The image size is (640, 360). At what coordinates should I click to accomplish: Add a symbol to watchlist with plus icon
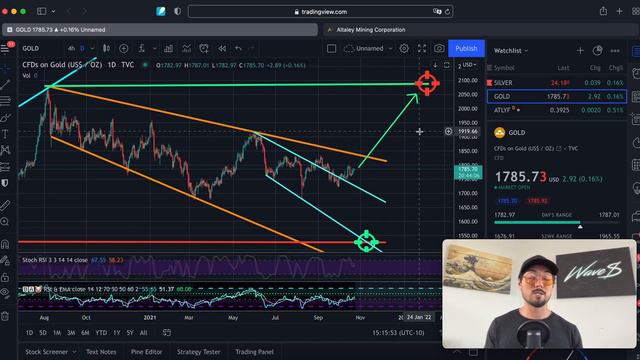coord(580,51)
